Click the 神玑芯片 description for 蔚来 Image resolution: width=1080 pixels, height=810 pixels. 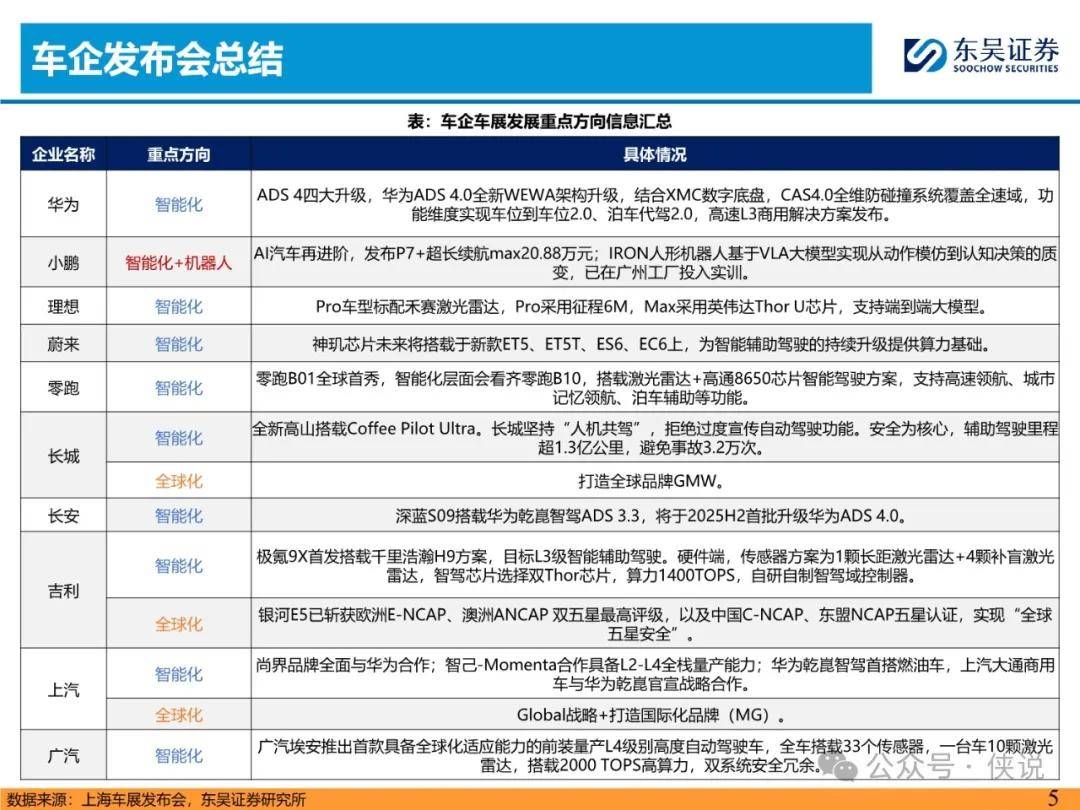pos(651,344)
